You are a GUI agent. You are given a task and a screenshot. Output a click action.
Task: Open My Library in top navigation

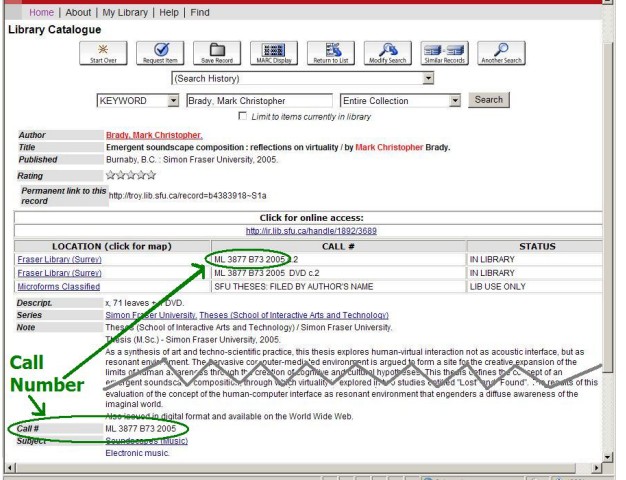coord(126,12)
